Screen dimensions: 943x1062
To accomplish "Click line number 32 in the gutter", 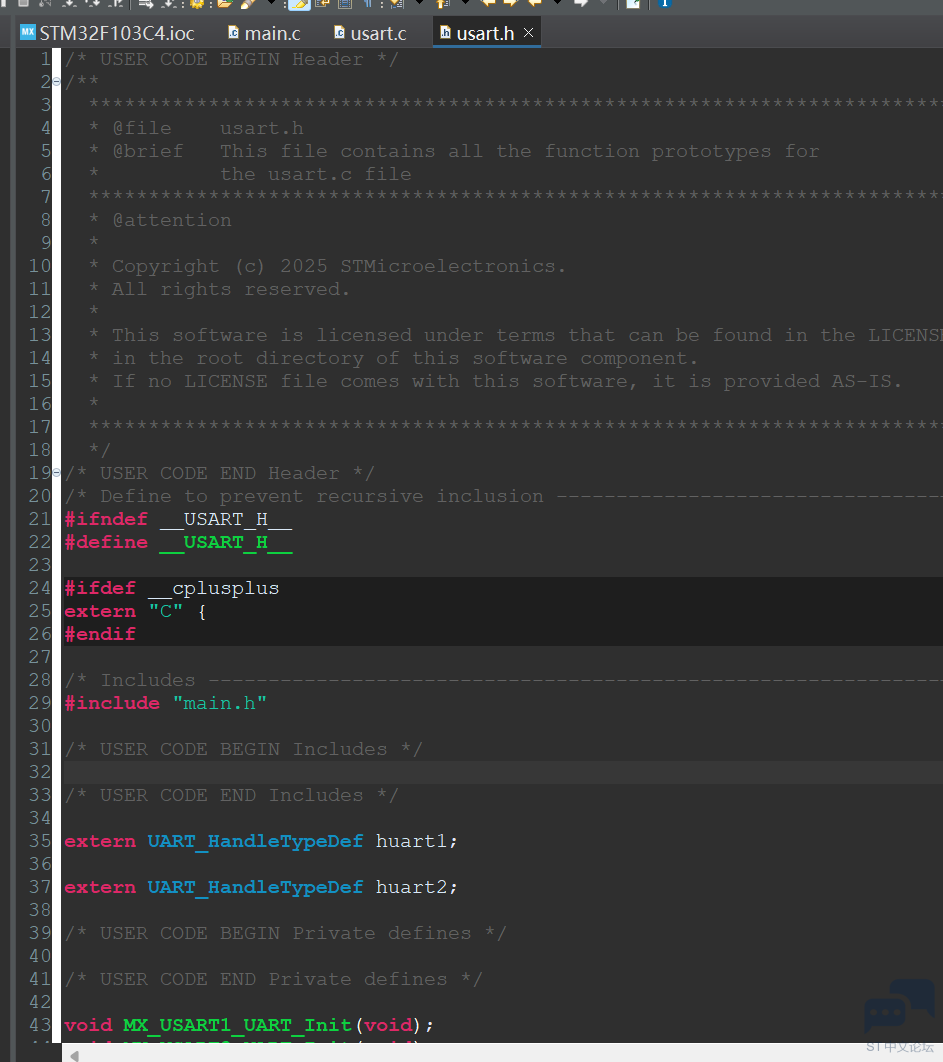I will [40, 773].
